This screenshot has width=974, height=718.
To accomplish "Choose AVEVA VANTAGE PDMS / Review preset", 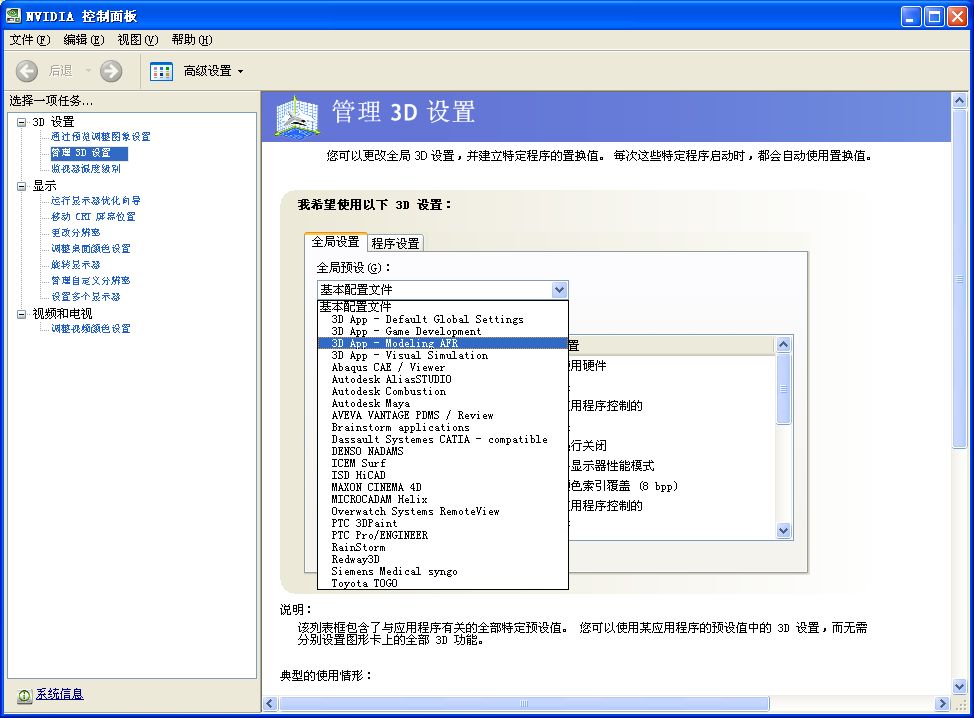I will (443, 415).
